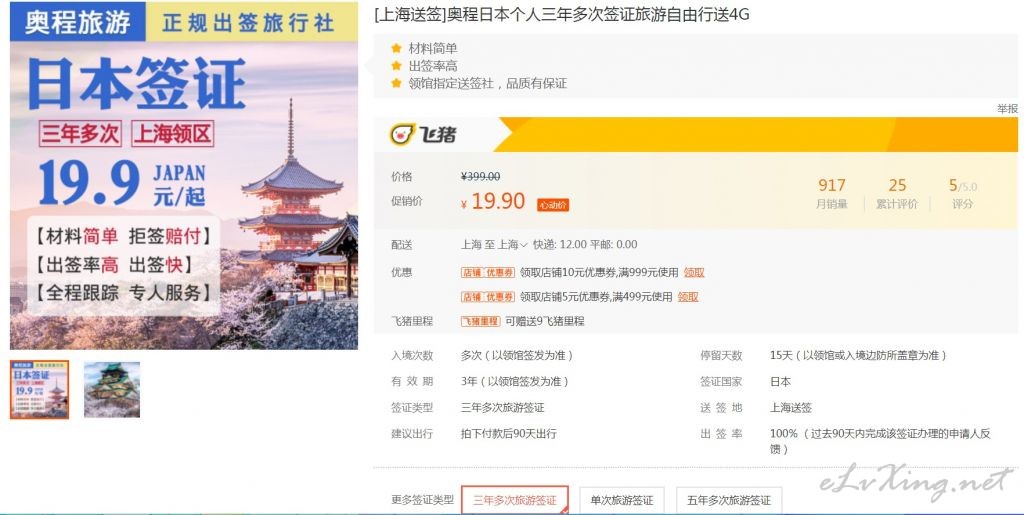Click the star icon beside 领馆指定送签社
This screenshot has height=515, width=1024.
point(396,83)
